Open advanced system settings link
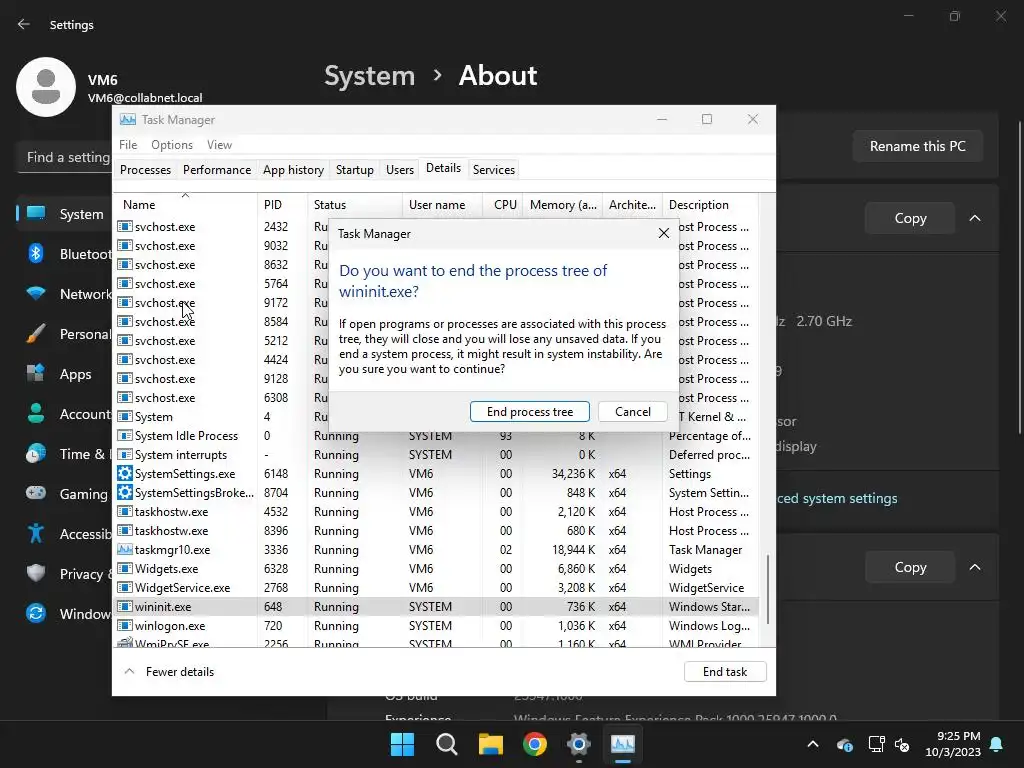The height and width of the screenshot is (768, 1024). 837,498
